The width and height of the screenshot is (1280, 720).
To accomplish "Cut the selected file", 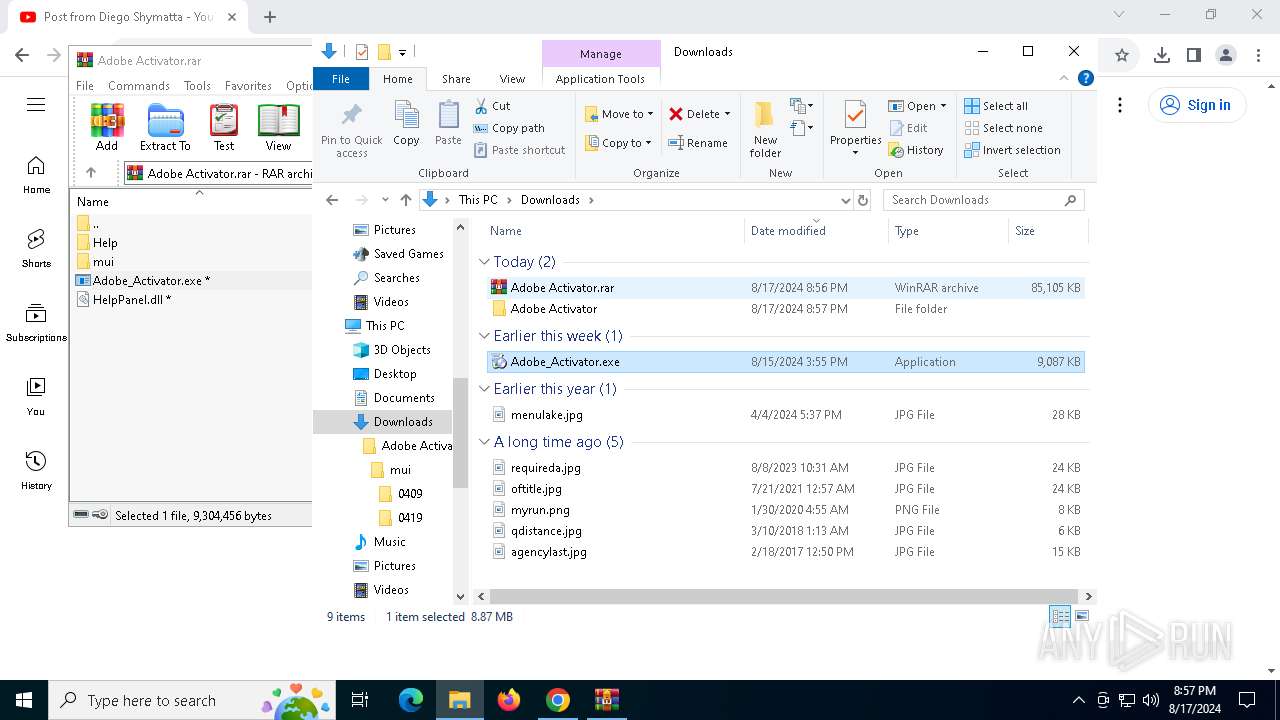I will pyautogui.click(x=492, y=106).
